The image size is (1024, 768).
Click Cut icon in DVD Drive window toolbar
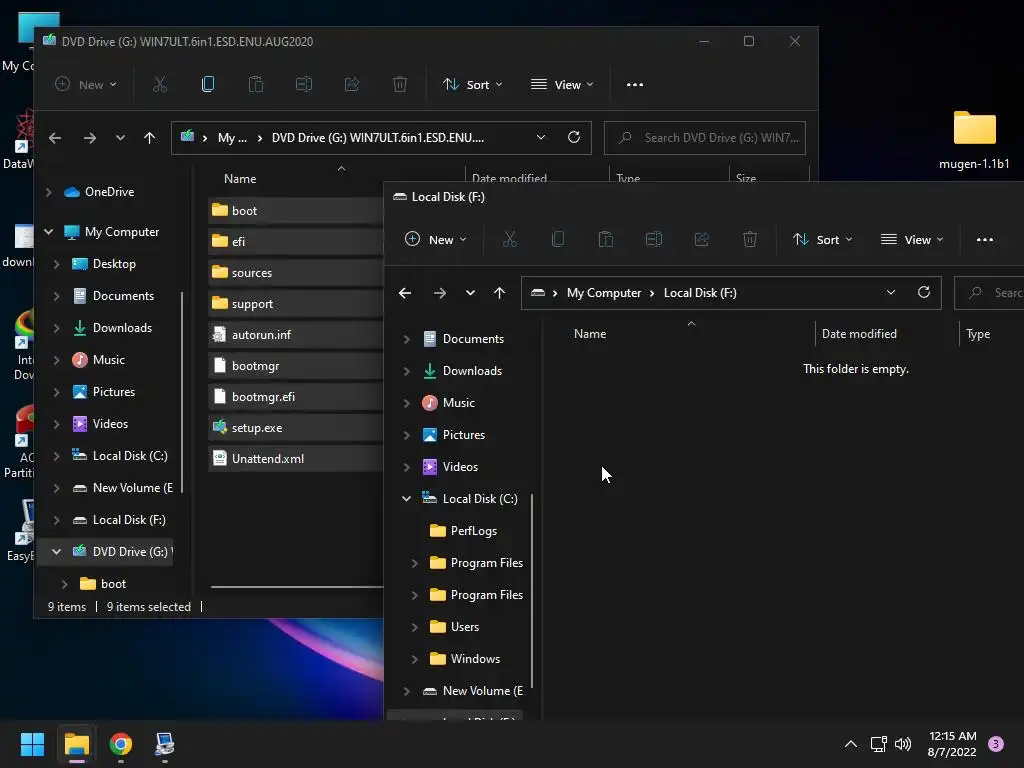160,84
